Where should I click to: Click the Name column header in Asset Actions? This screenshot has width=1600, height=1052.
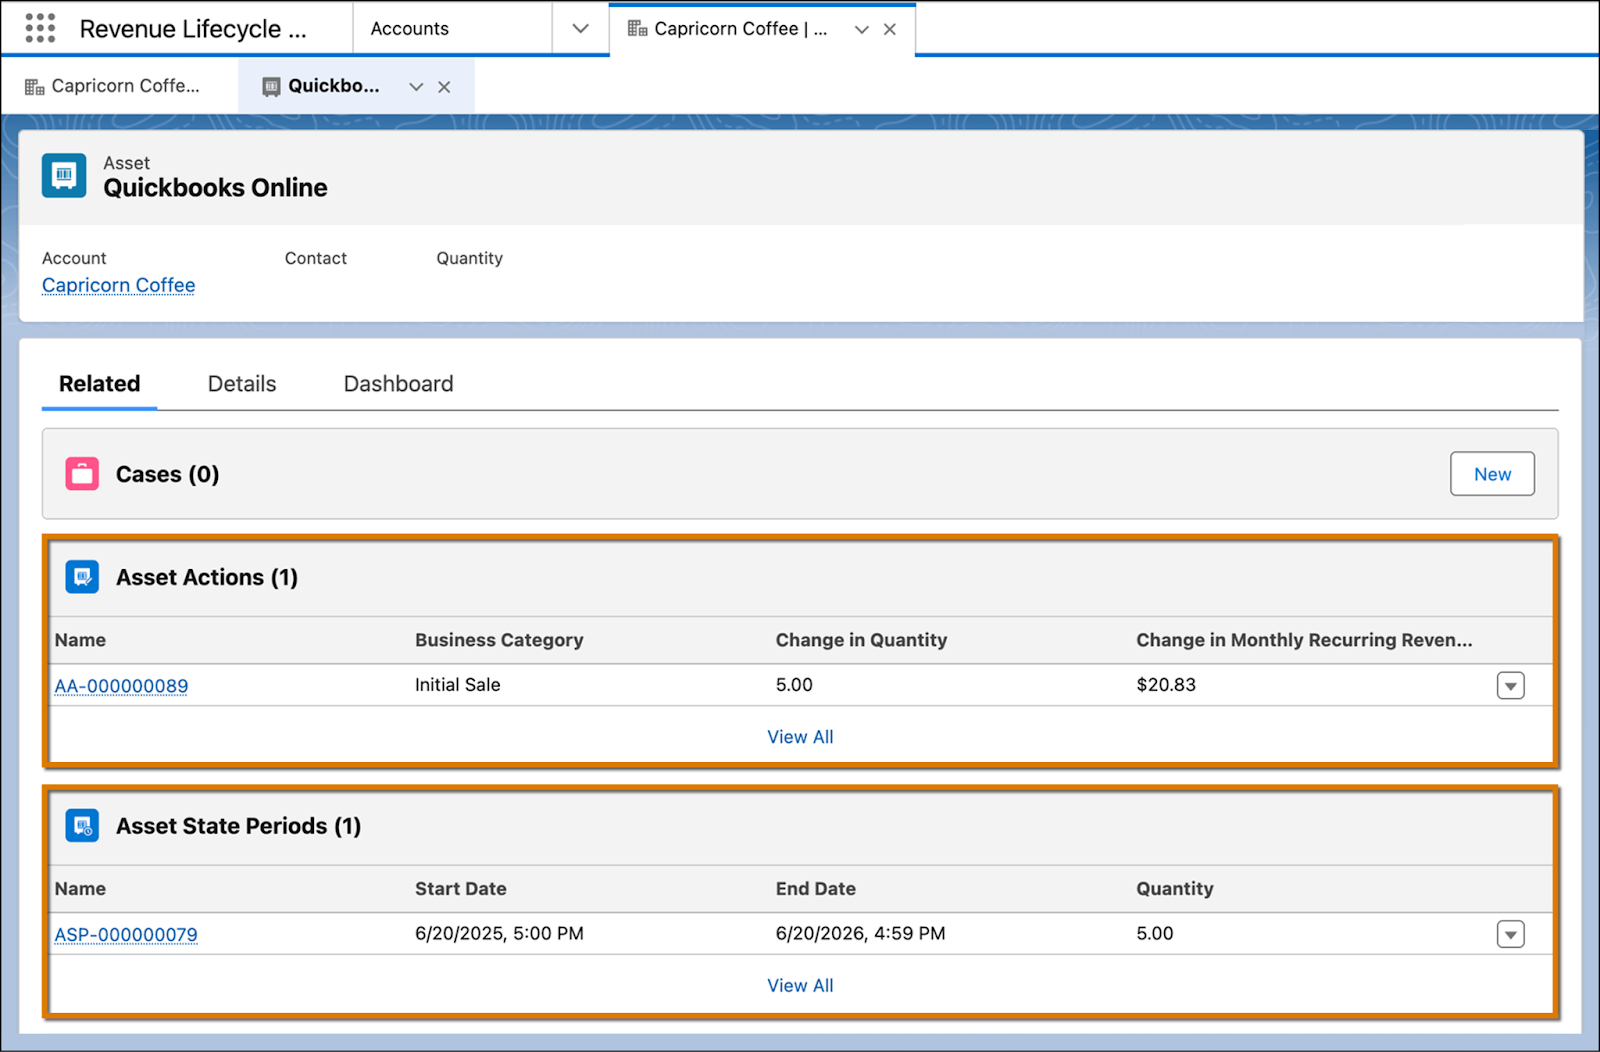pos(80,640)
